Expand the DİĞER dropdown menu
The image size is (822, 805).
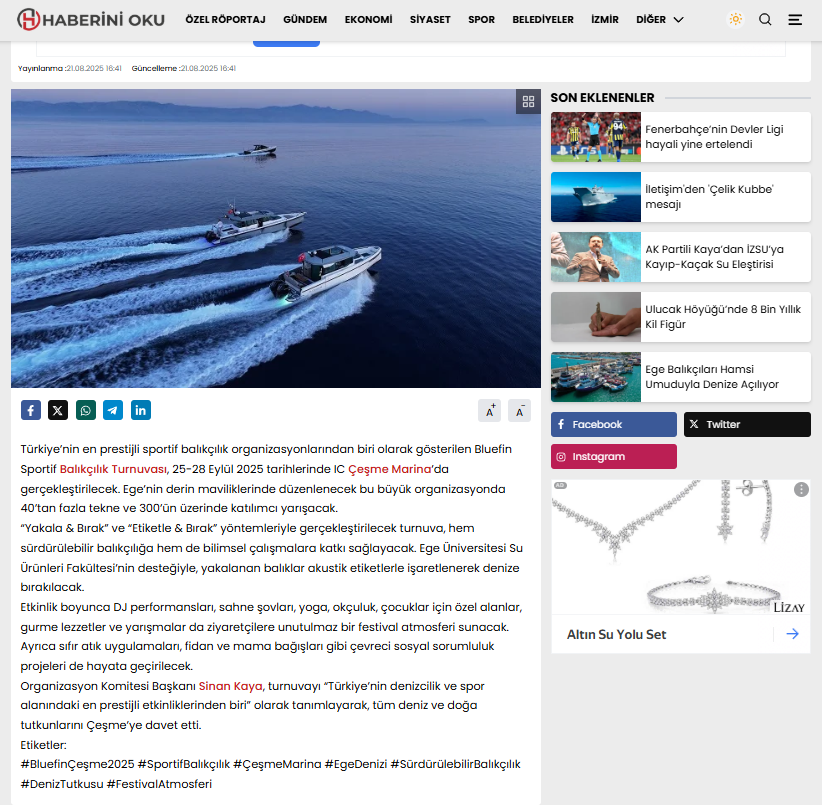tap(659, 19)
